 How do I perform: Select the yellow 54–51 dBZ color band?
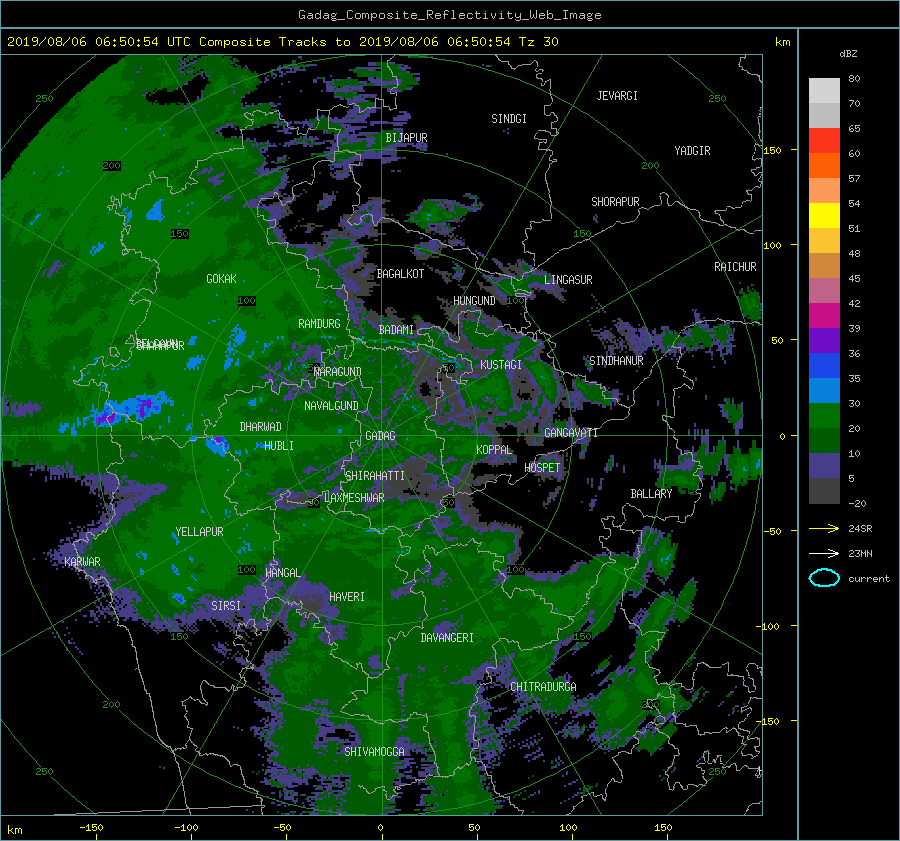824,215
